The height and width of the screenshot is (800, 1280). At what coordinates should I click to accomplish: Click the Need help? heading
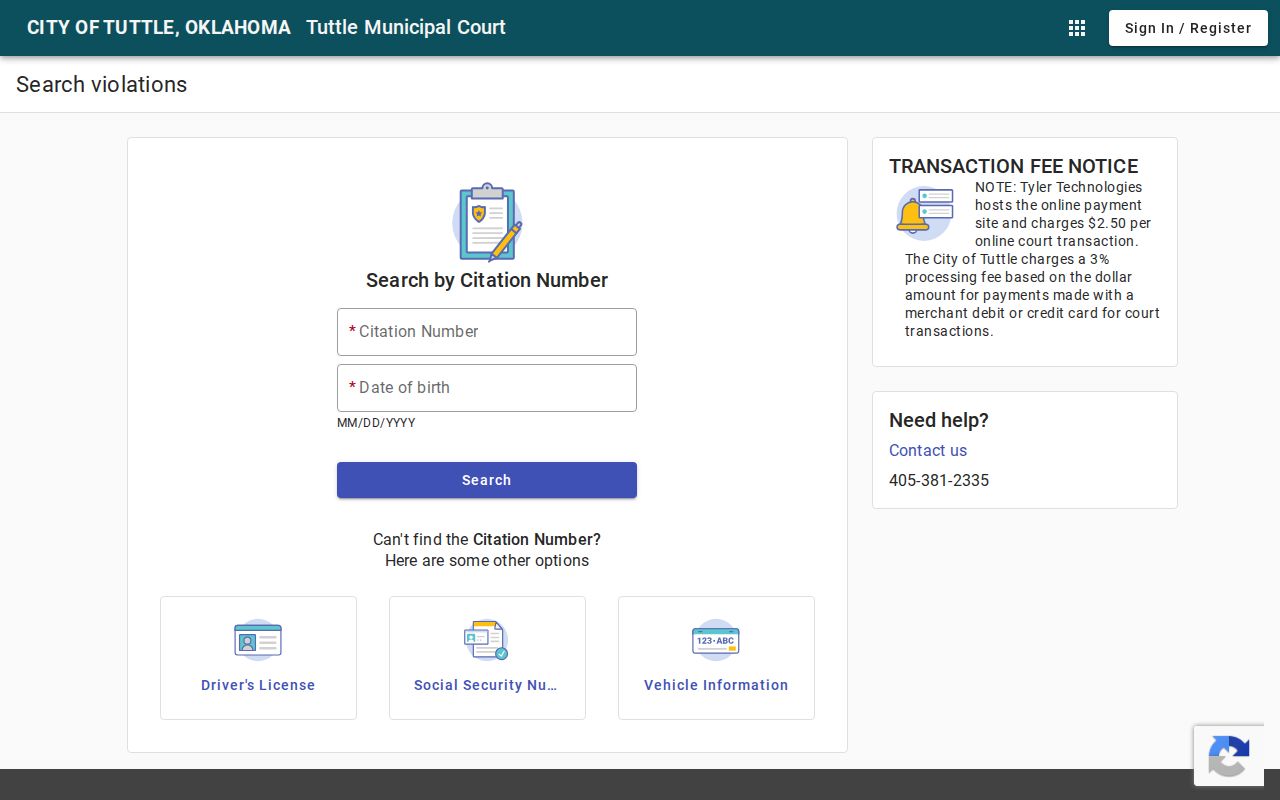[x=939, y=420]
